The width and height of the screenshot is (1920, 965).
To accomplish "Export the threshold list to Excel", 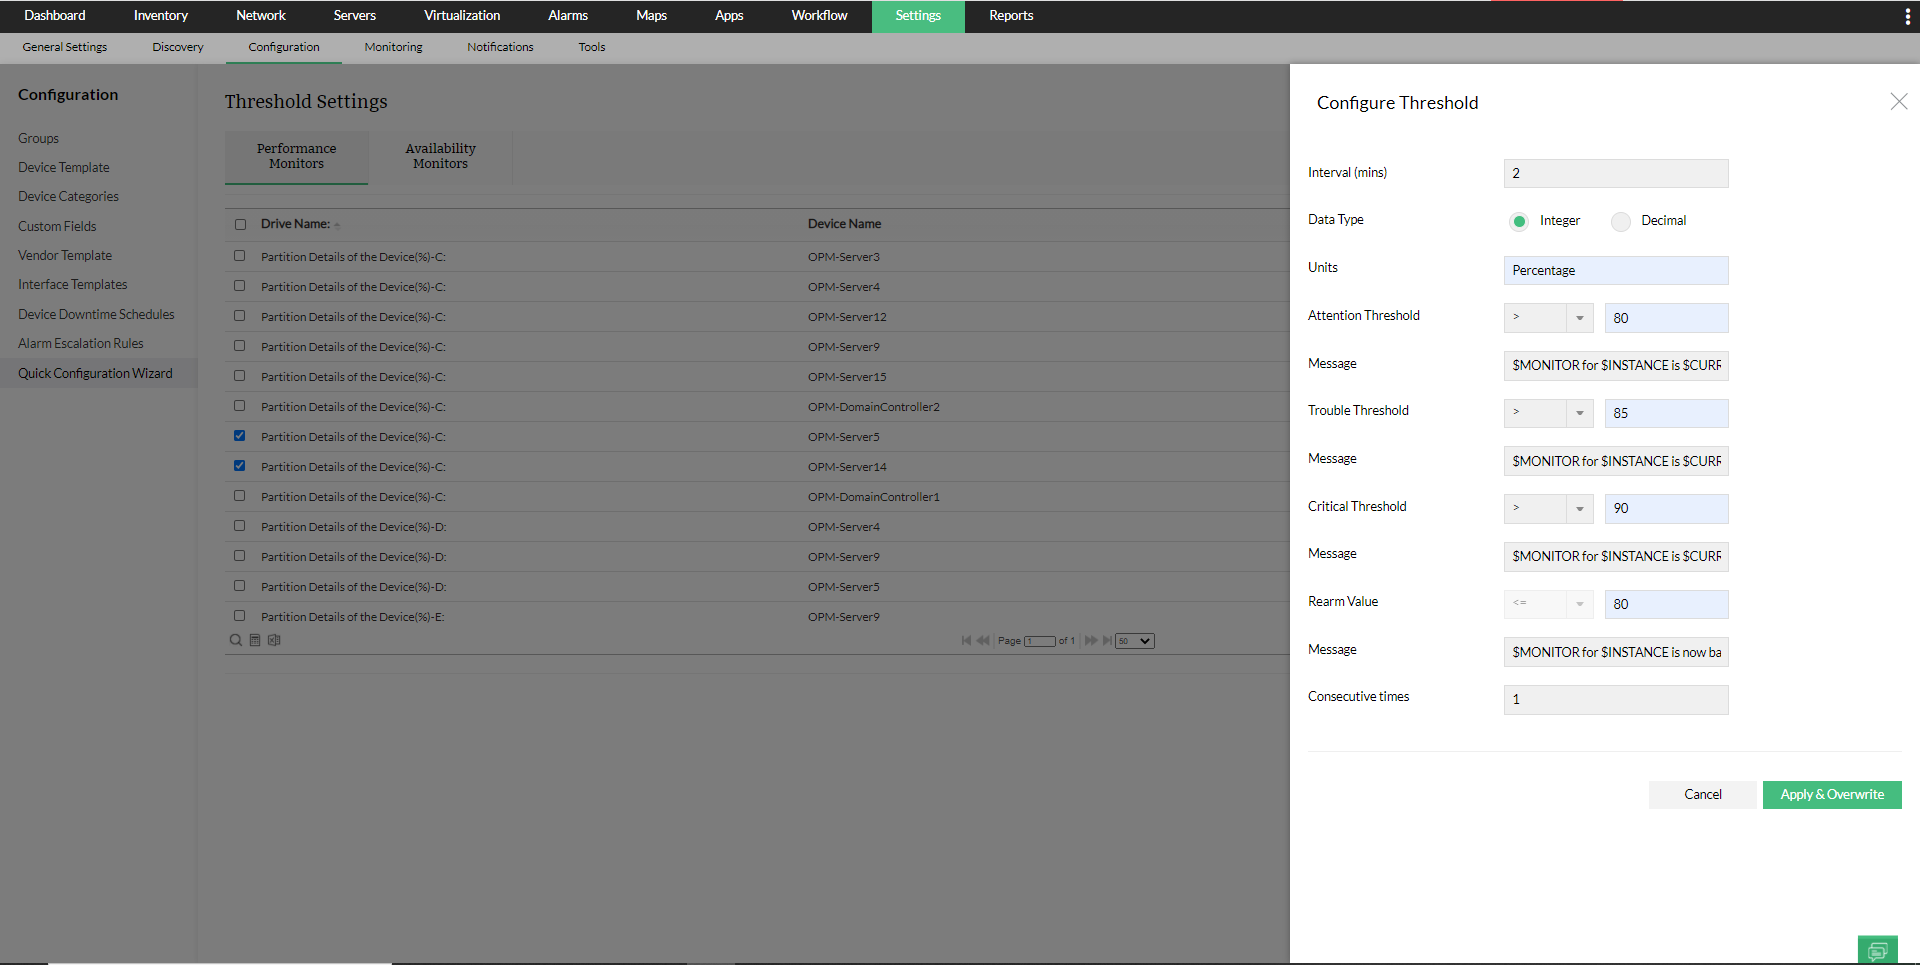I will [x=273, y=640].
